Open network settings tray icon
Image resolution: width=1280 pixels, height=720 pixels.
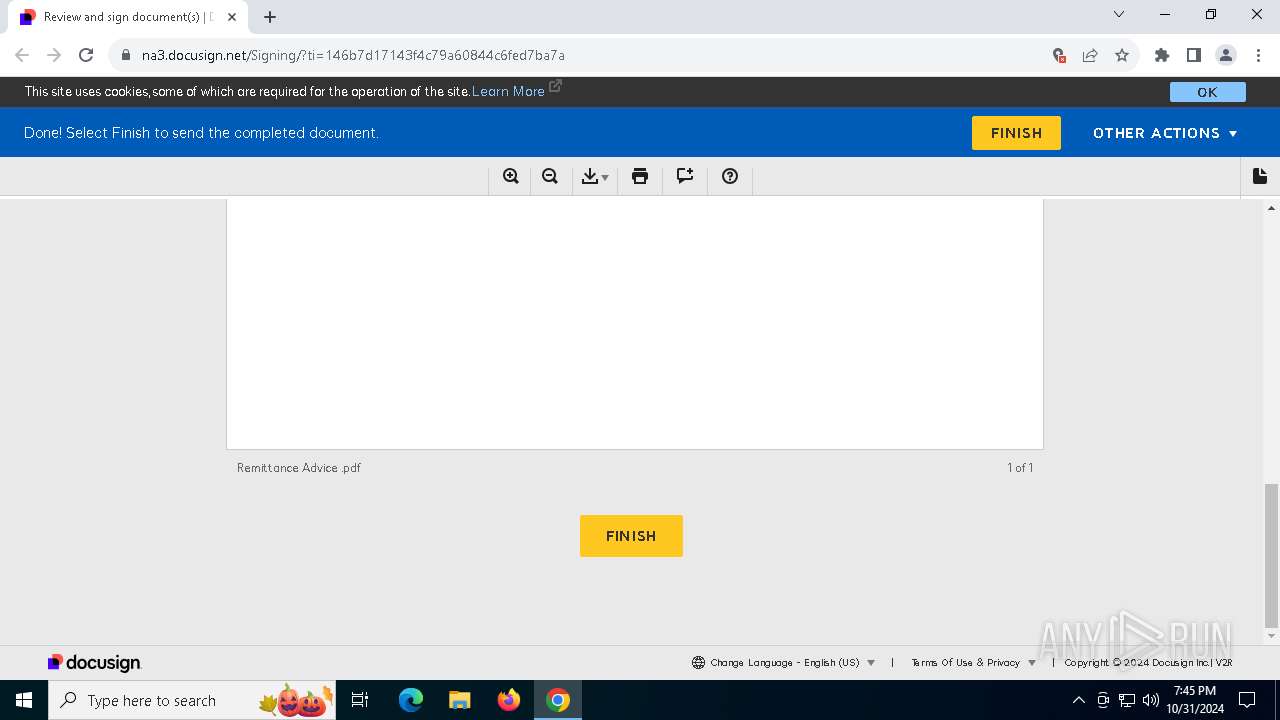click(1127, 700)
